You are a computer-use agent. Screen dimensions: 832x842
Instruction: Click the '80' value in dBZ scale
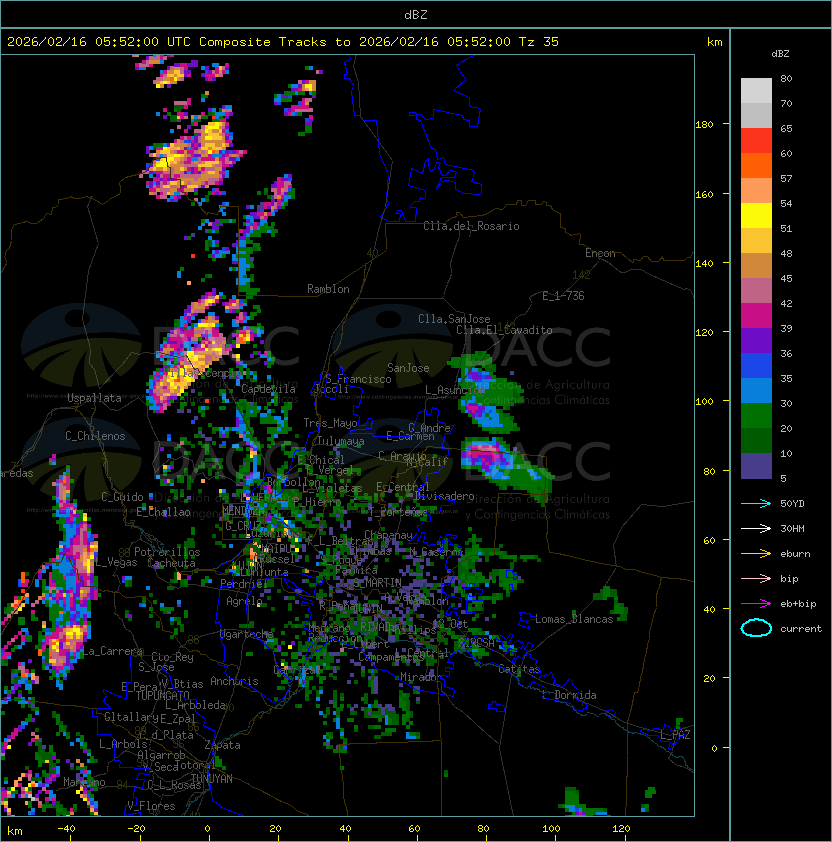click(786, 78)
